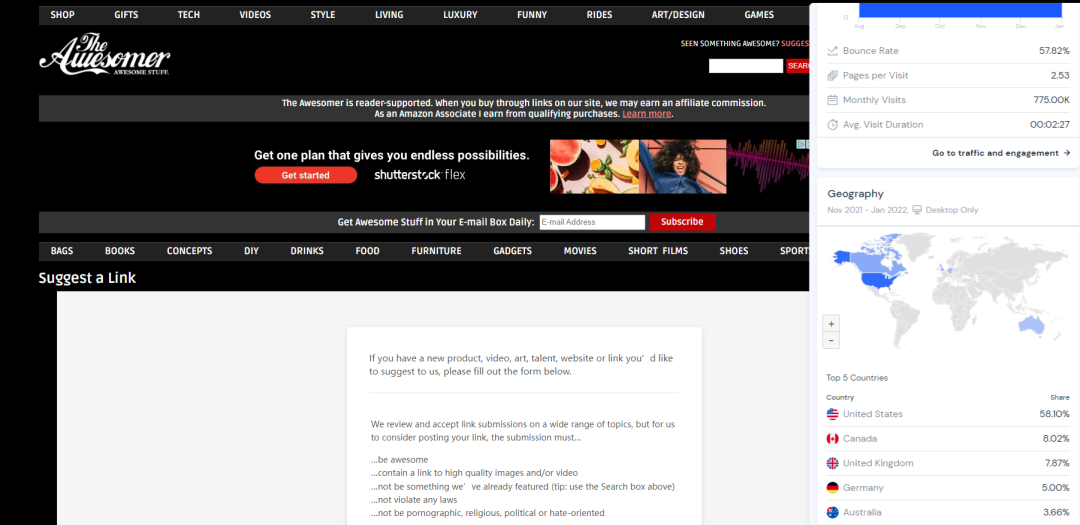Click the E-mail Address input field
This screenshot has height=525, width=1080.
click(x=592, y=222)
